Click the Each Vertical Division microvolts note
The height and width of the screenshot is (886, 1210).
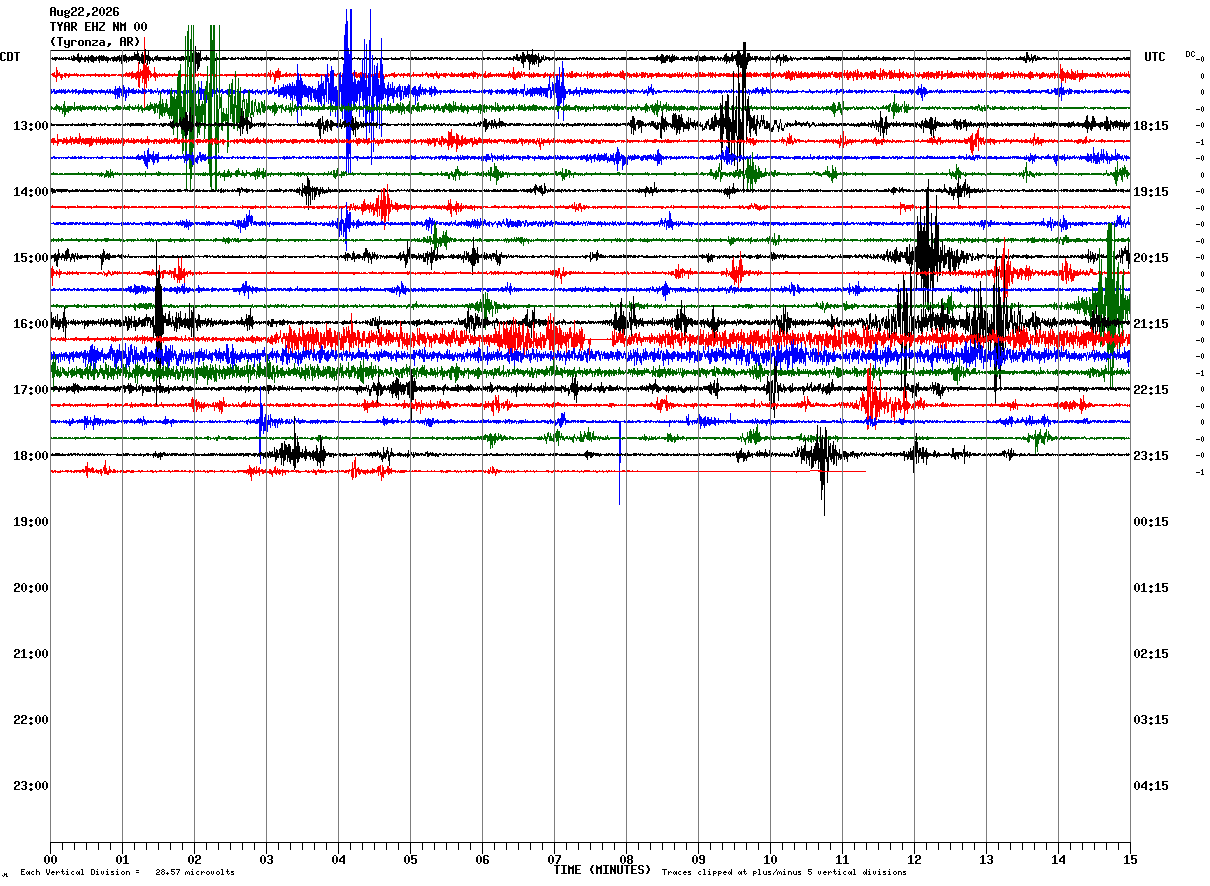tap(127, 873)
